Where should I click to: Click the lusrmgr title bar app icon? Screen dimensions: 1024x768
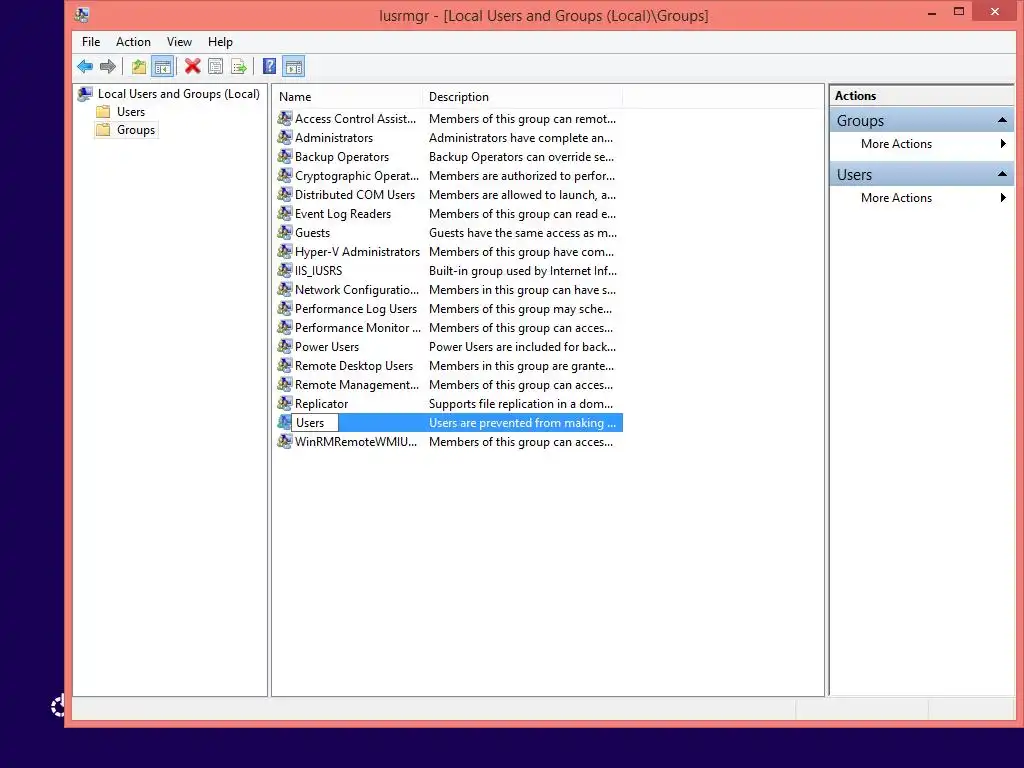[82, 14]
